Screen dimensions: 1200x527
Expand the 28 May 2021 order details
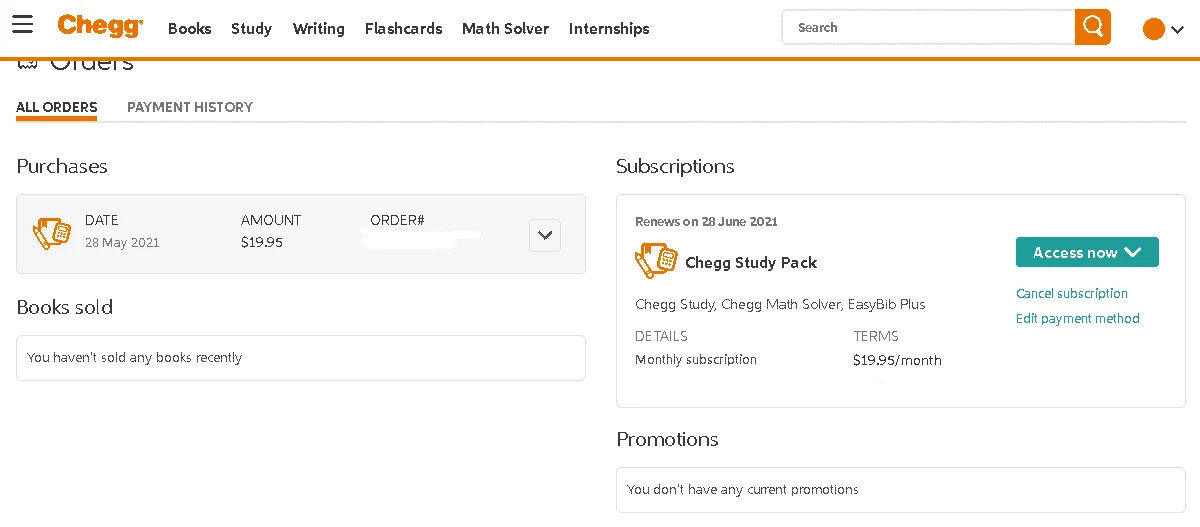(x=545, y=235)
